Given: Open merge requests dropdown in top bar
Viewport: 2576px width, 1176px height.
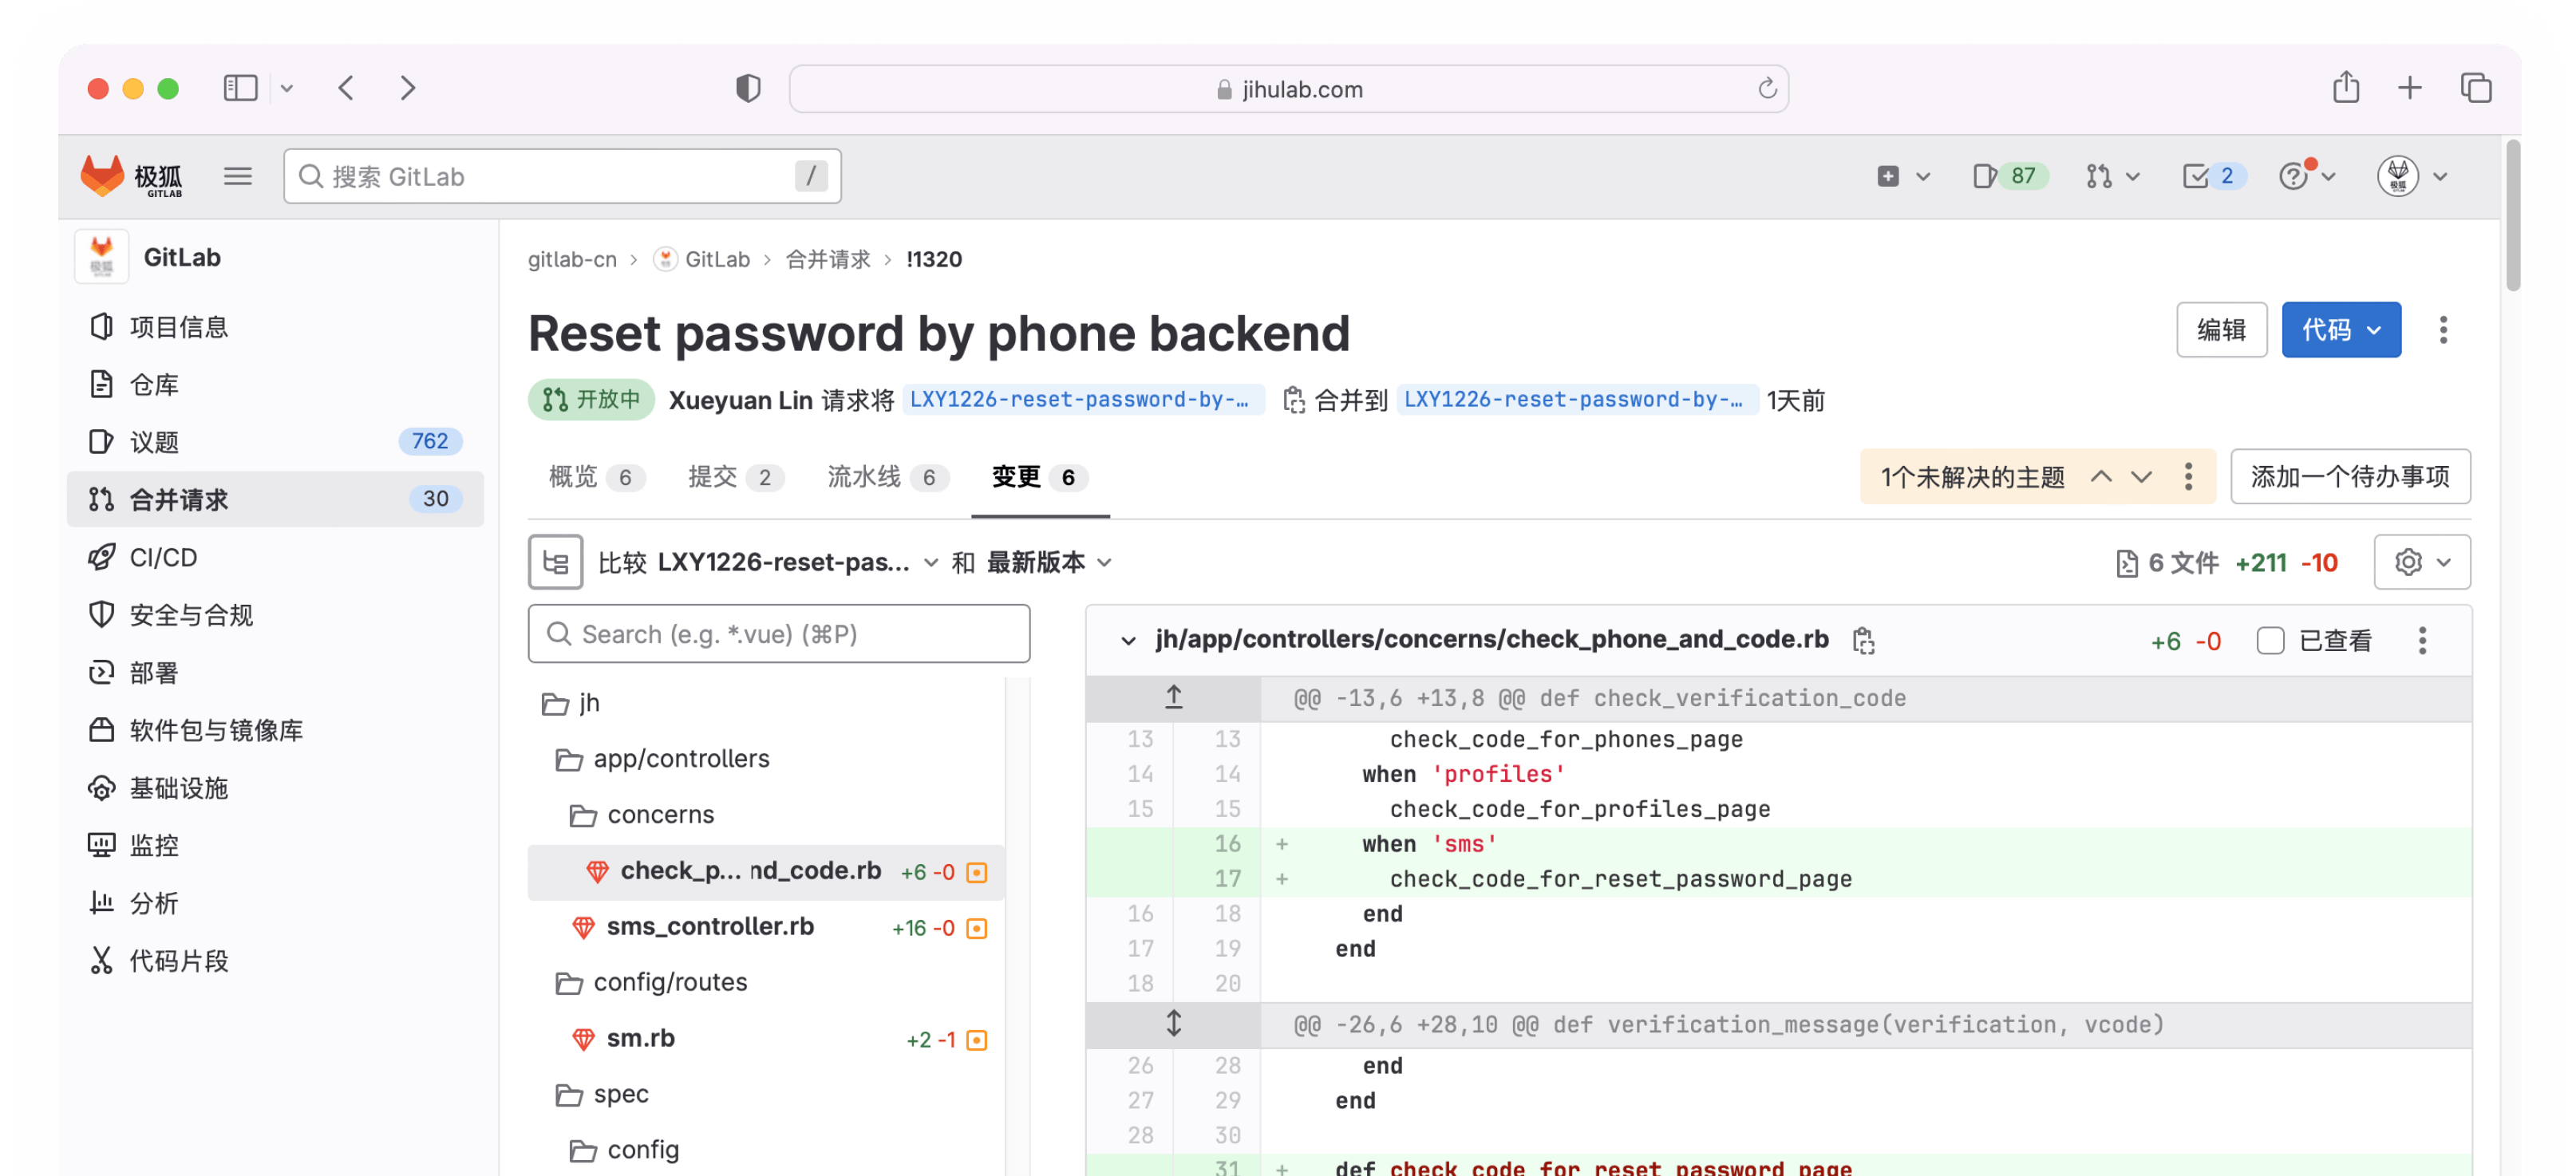Looking at the screenshot, I should tap(2112, 176).
